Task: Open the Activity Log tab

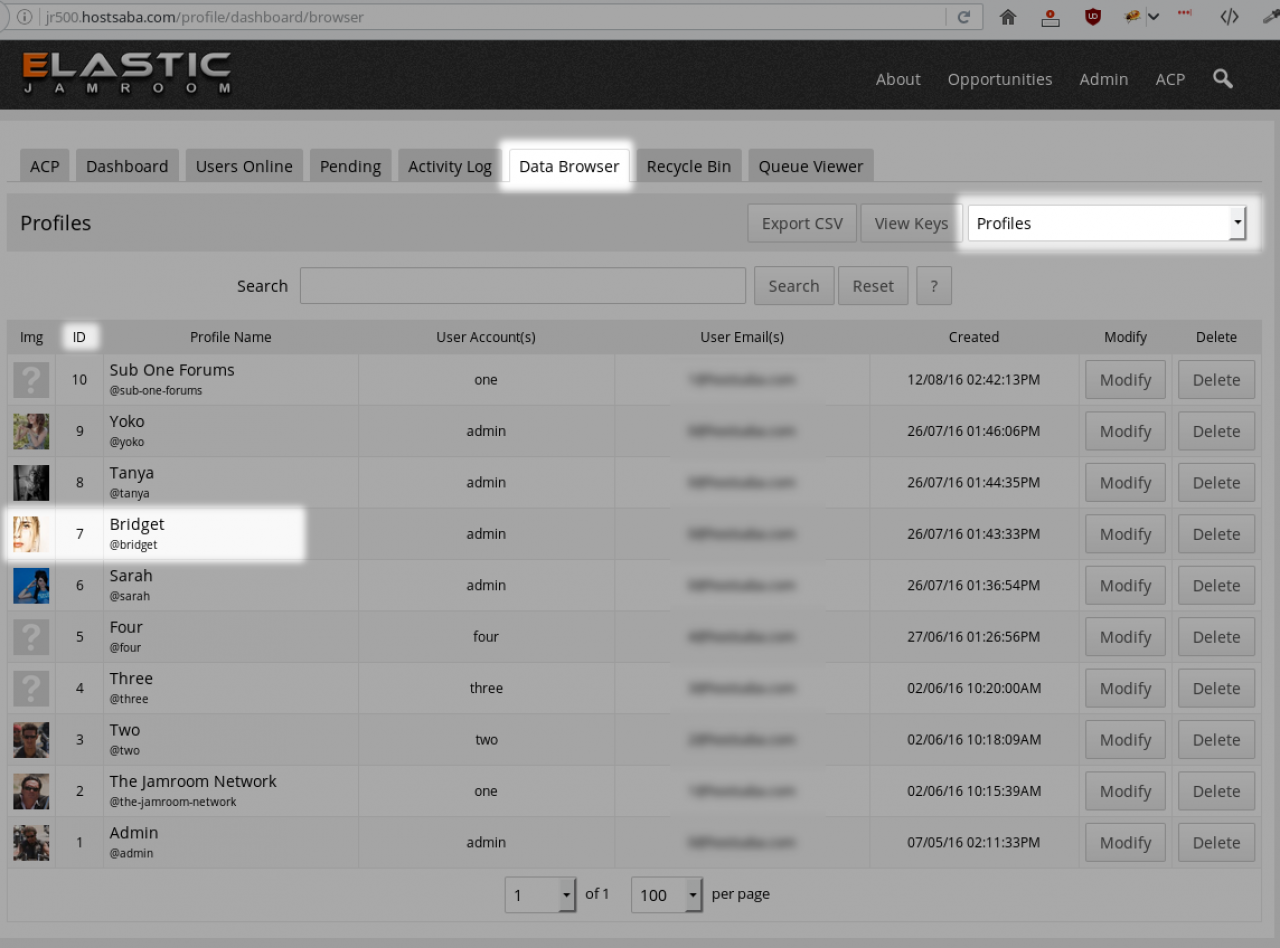Action: [449, 167]
